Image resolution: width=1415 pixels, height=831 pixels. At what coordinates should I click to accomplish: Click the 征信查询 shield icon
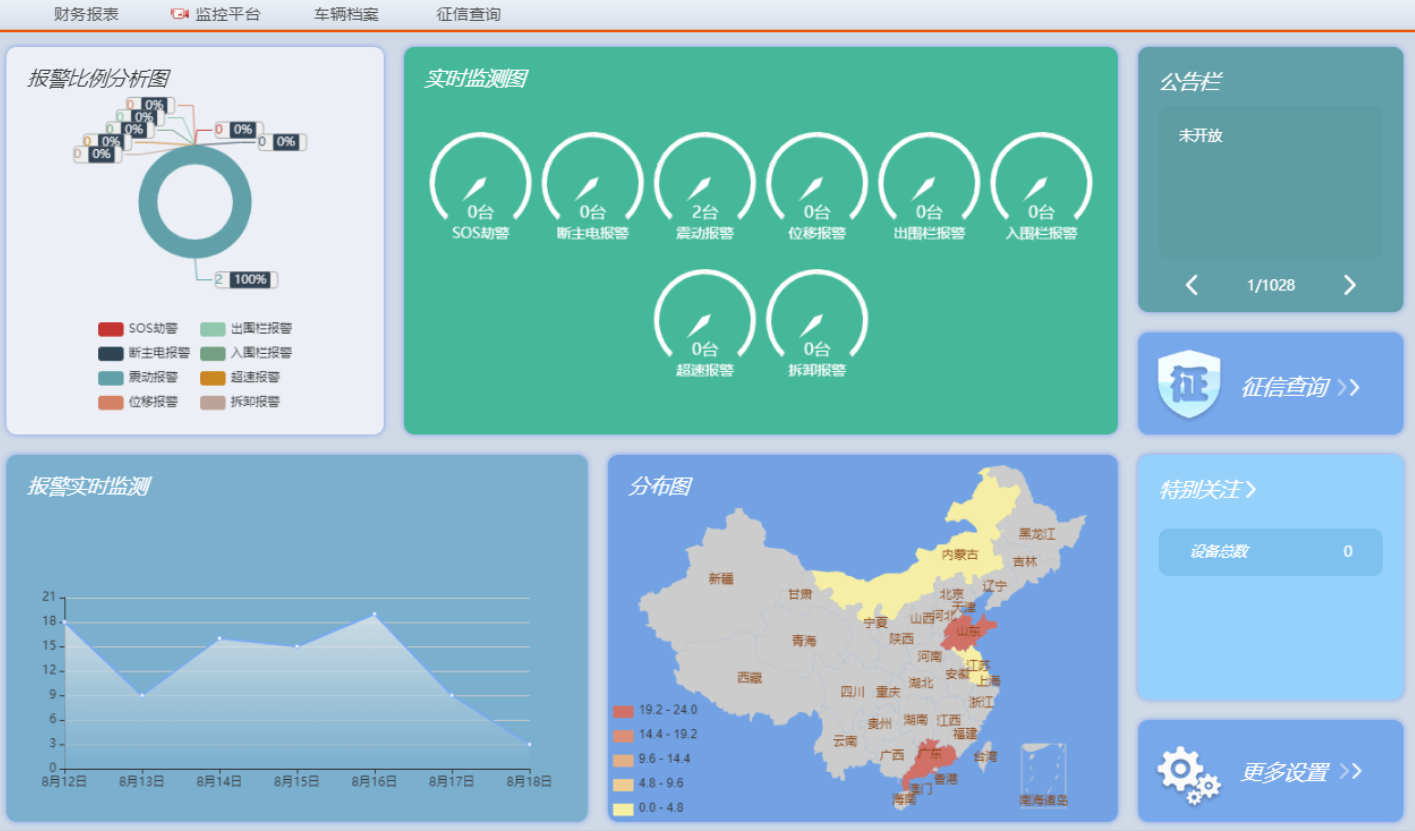[x=1189, y=384]
